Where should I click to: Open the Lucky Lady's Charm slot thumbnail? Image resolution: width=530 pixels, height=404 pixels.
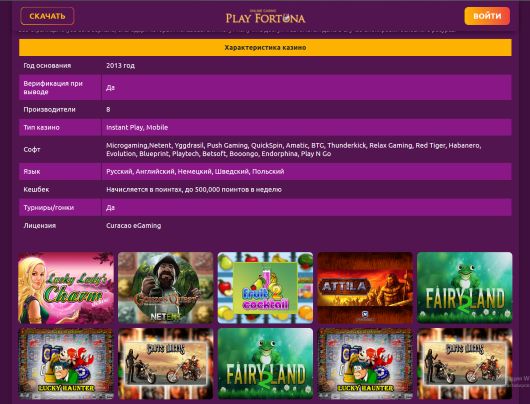66,288
